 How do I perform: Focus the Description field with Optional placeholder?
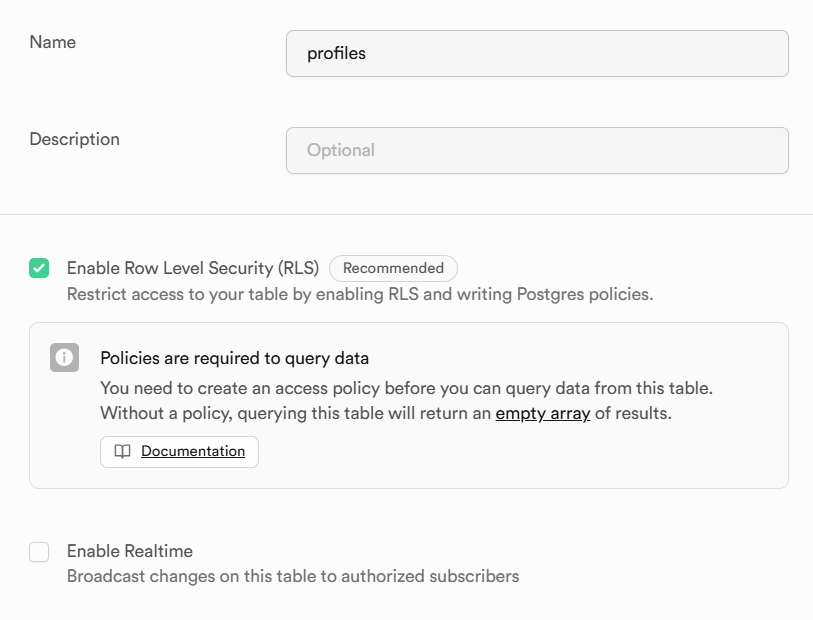(537, 150)
